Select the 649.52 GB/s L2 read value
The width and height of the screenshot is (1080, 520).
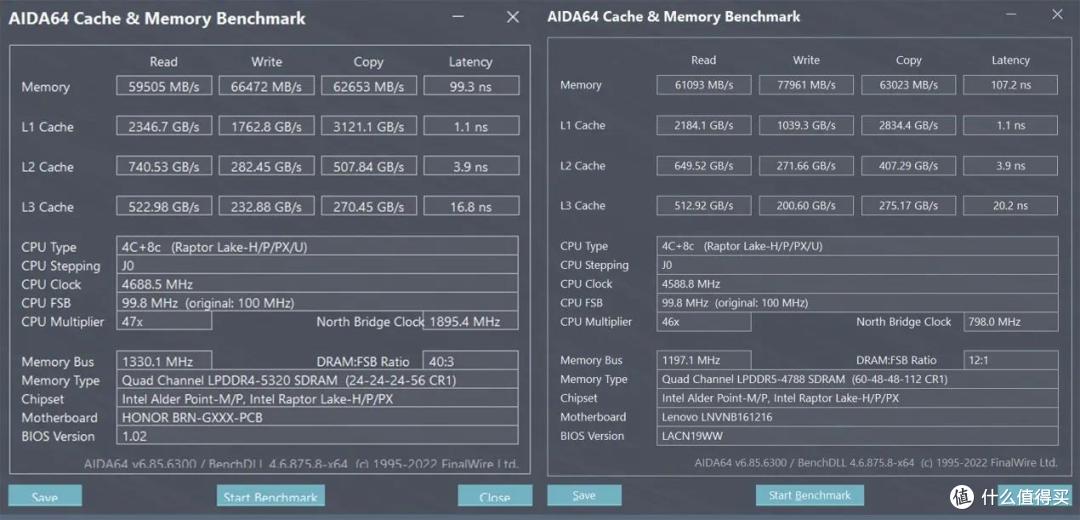pyautogui.click(x=703, y=165)
